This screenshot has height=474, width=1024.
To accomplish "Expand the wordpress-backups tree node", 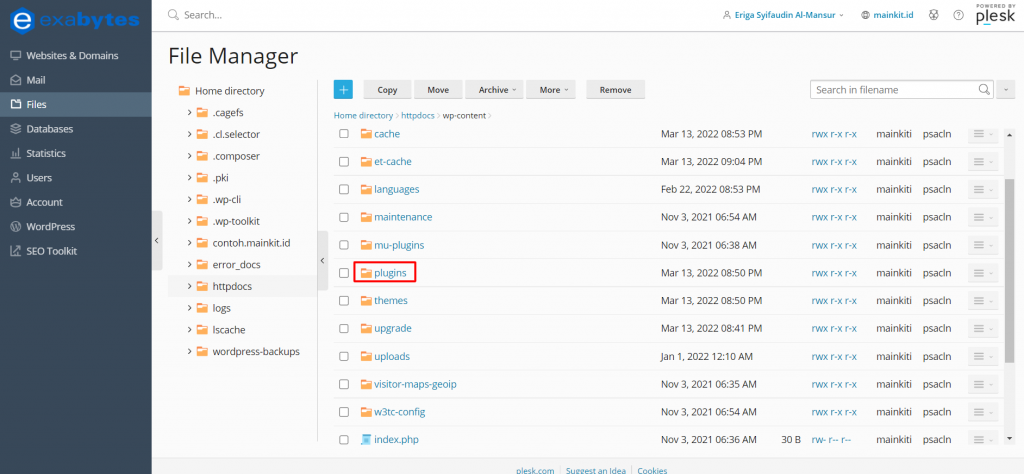I will pyautogui.click(x=189, y=351).
